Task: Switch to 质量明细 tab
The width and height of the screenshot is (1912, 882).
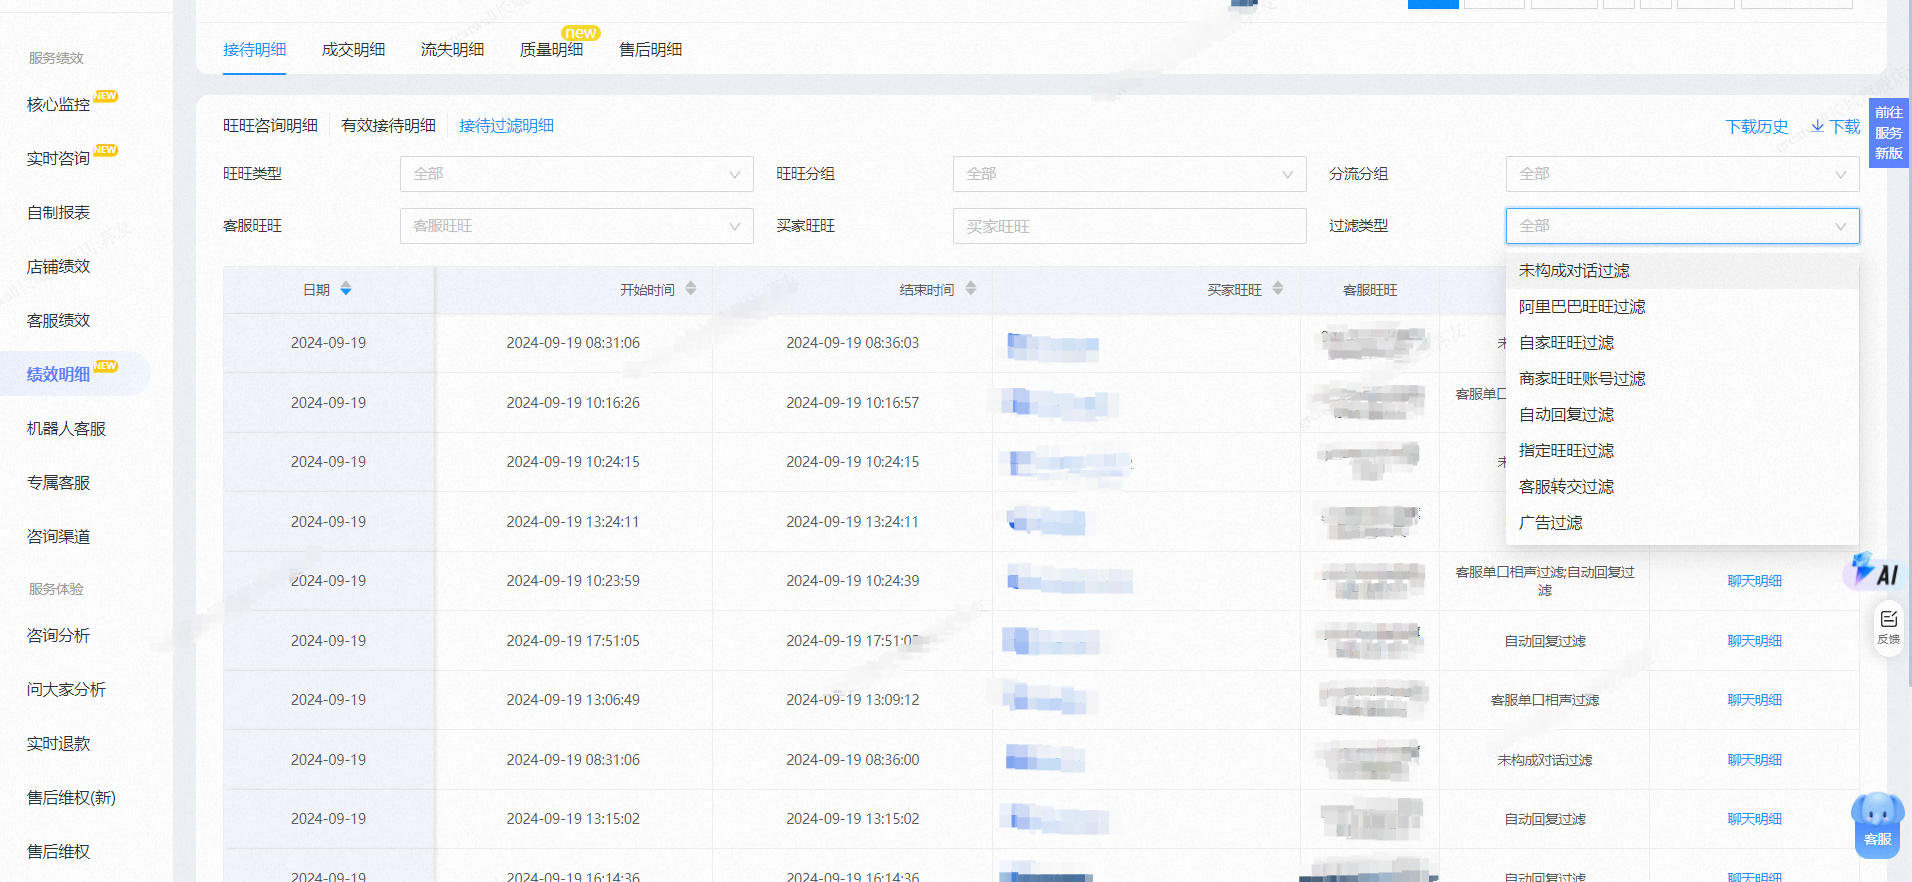Action: pyautogui.click(x=551, y=50)
